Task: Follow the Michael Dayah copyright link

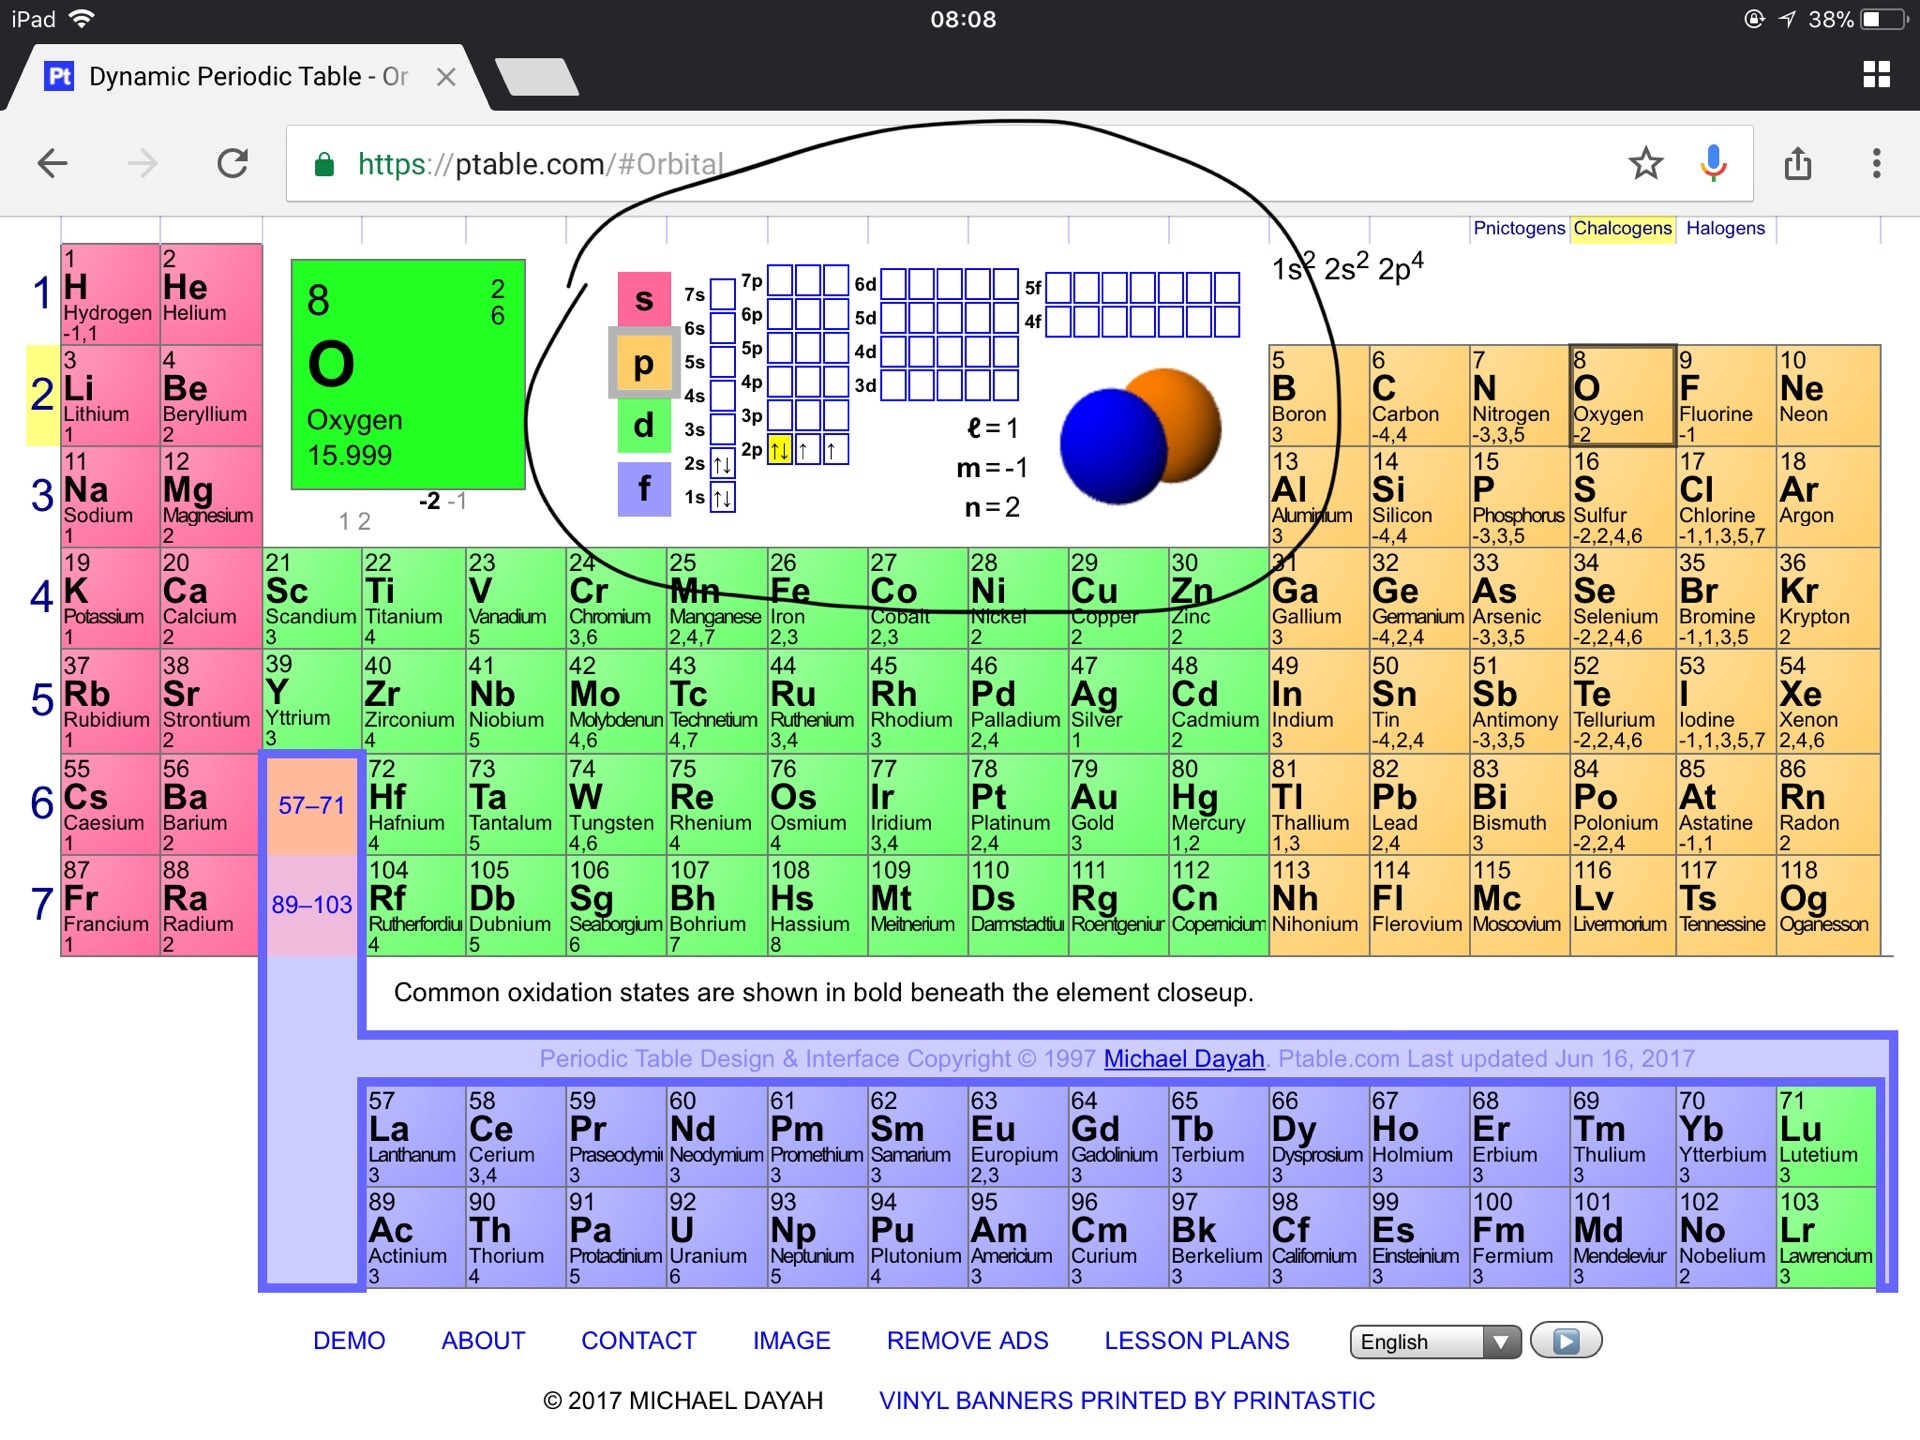Action: click(1183, 1058)
